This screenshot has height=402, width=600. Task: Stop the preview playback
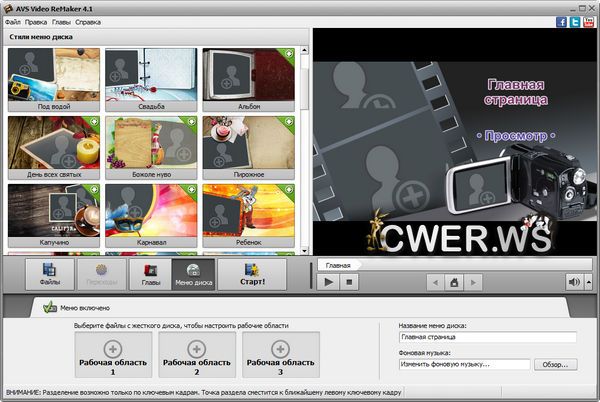pyautogui.click(x=349, y=283)
